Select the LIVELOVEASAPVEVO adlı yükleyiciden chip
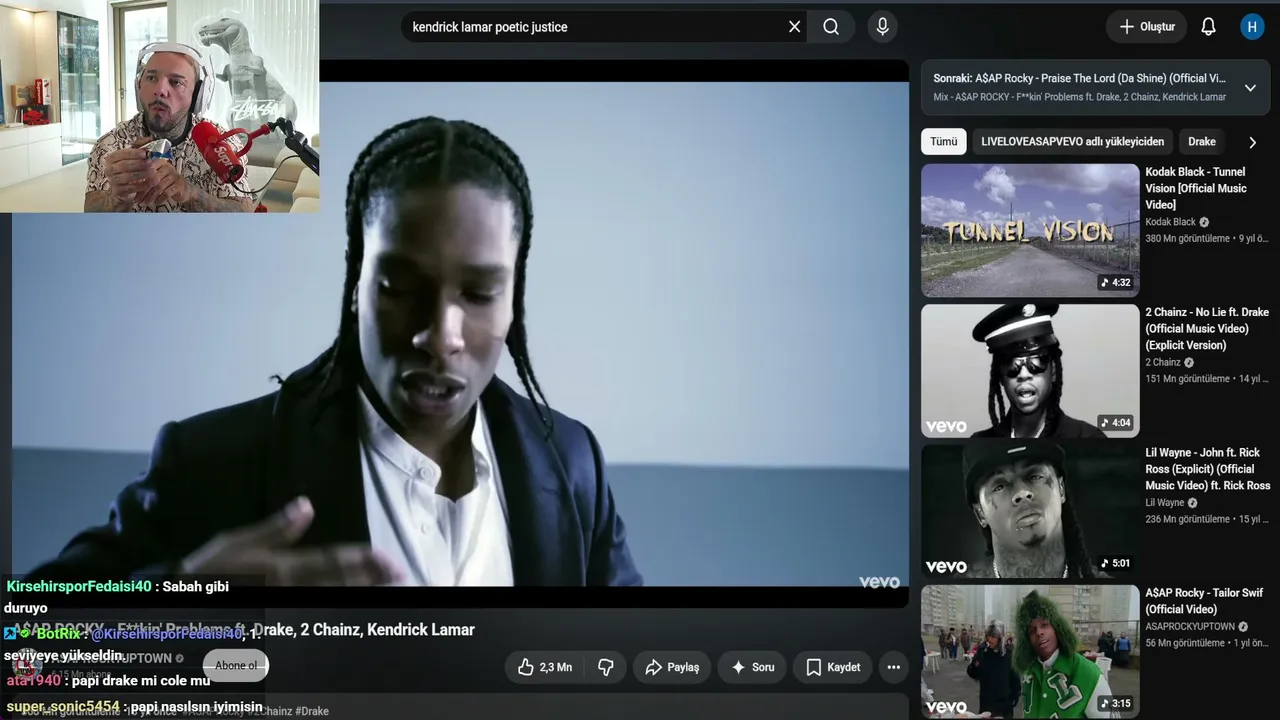This screenshot has width=1280, height=720. tap(1072, 142)
